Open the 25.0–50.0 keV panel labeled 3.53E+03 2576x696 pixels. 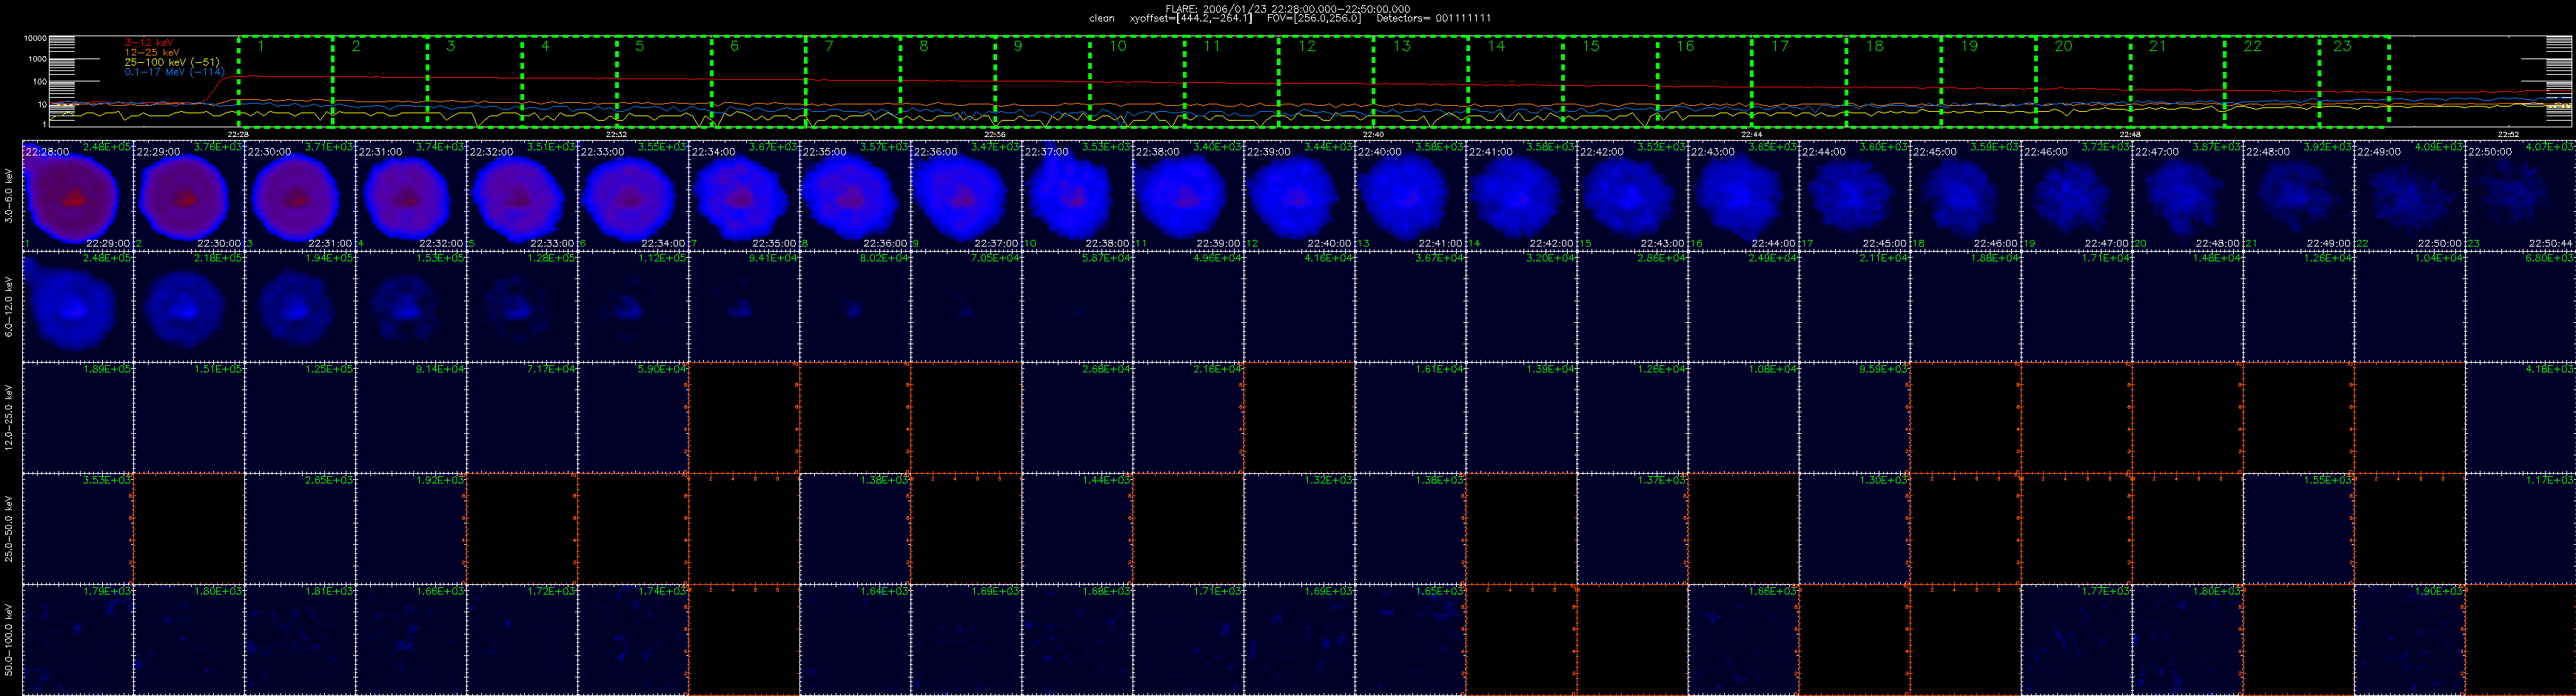point(78,529)
